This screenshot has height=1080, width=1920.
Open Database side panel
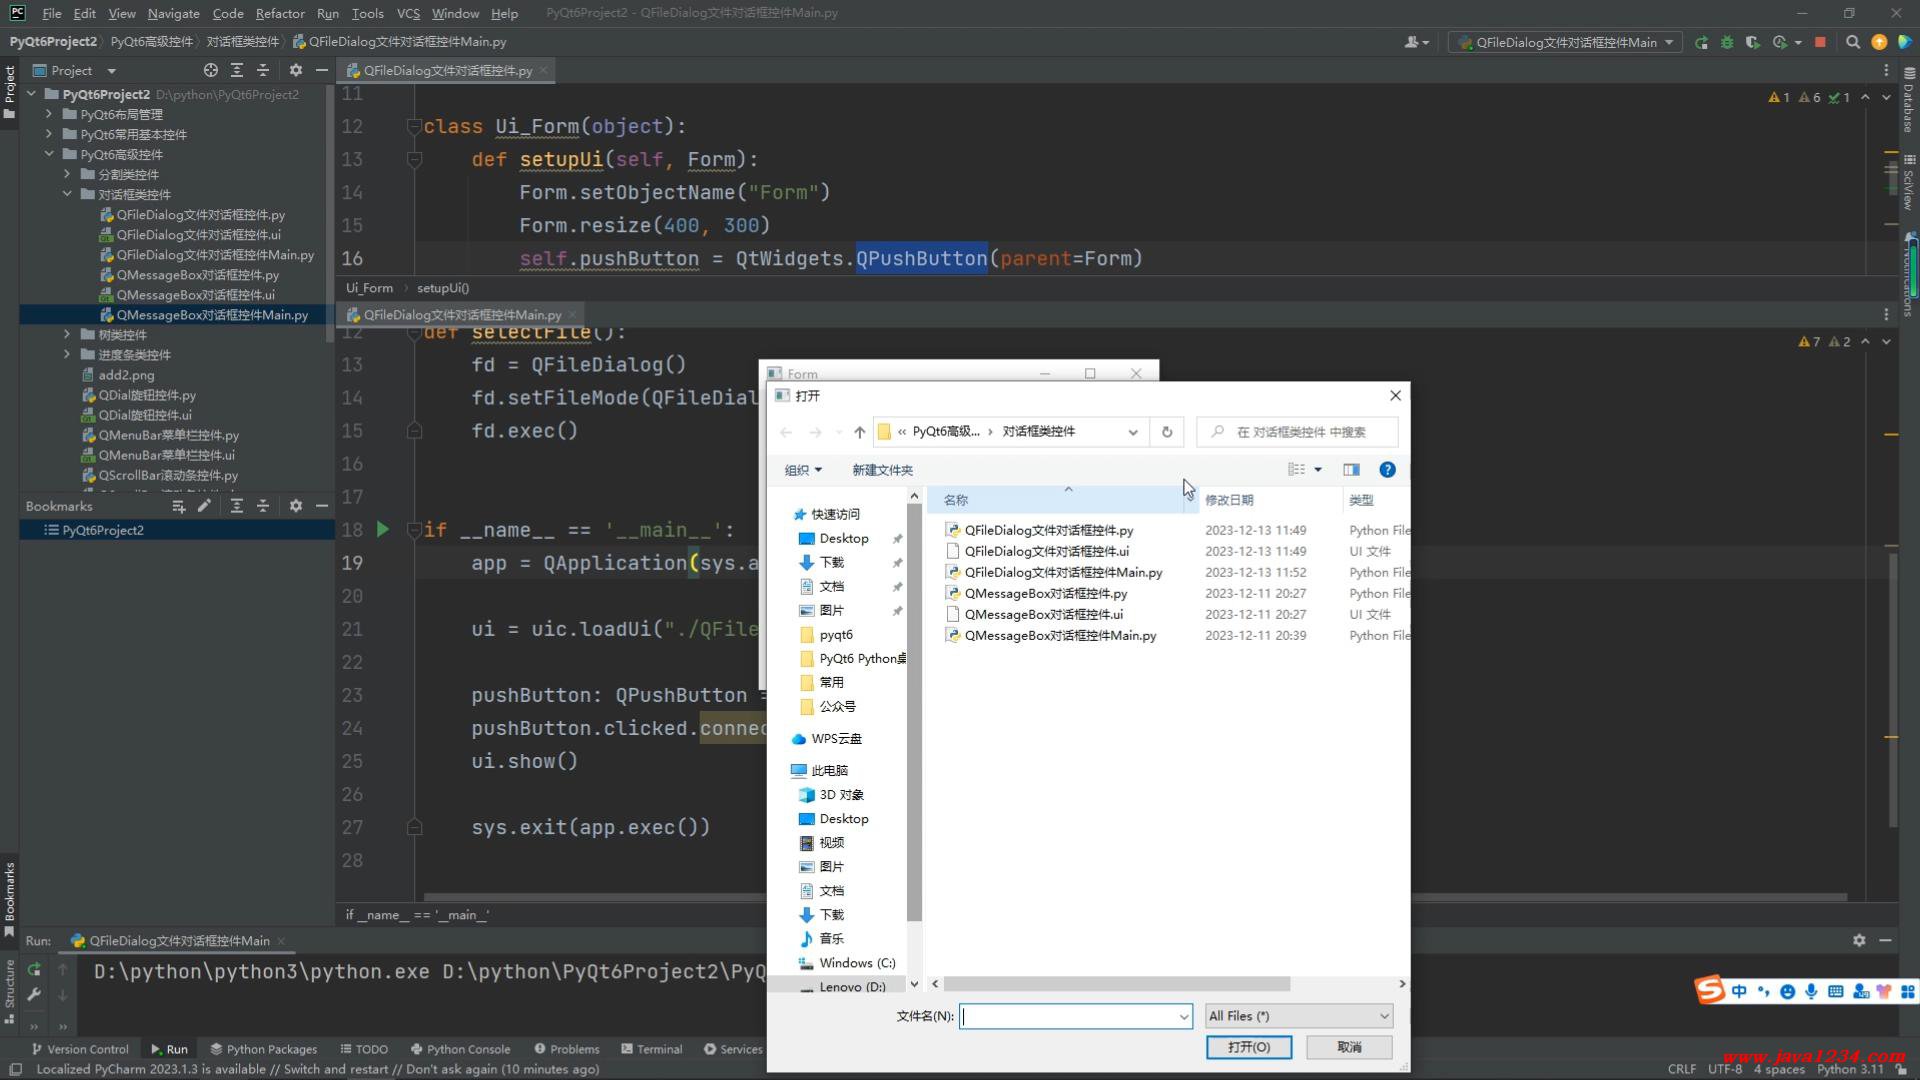pyautogui.click(x=1909, y=100)
